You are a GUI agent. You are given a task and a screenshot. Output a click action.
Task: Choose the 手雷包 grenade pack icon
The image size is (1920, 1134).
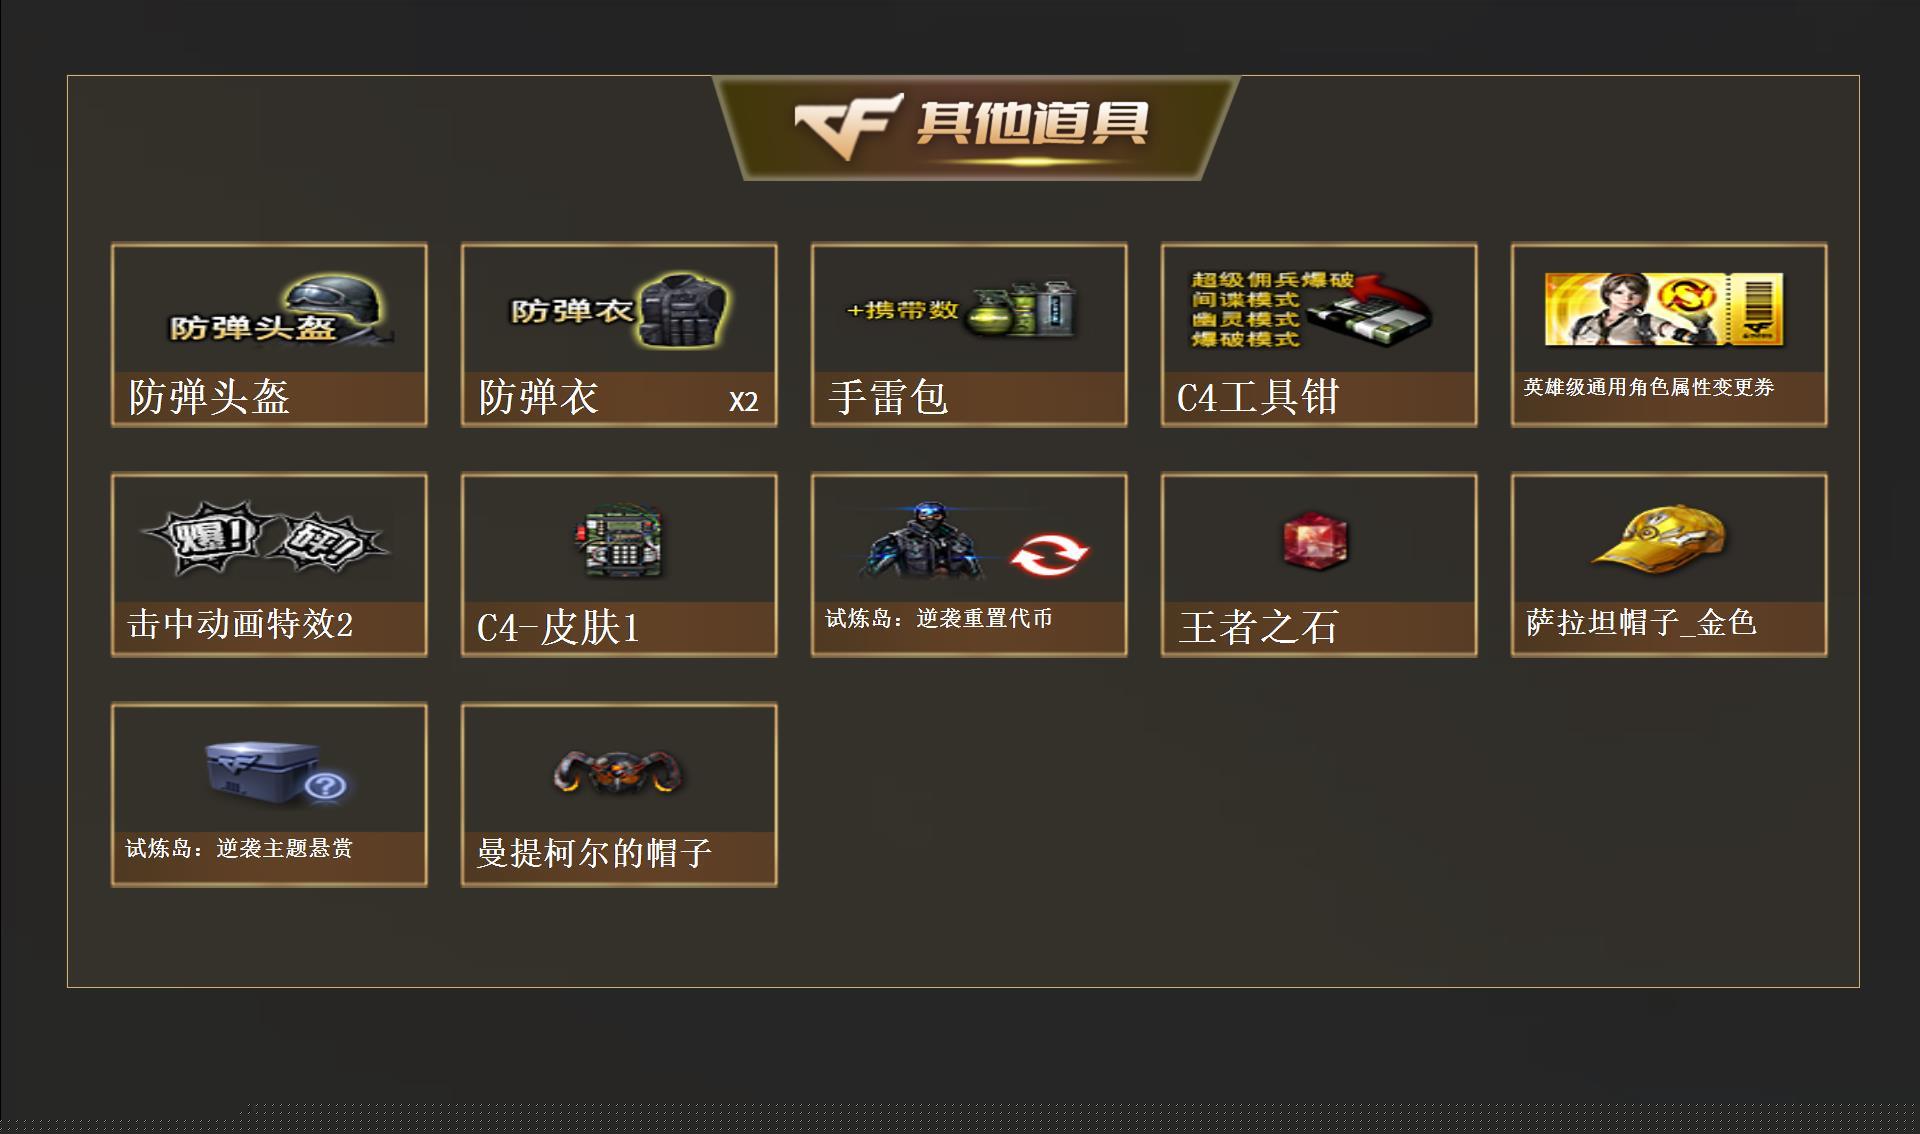pos(963,310)
